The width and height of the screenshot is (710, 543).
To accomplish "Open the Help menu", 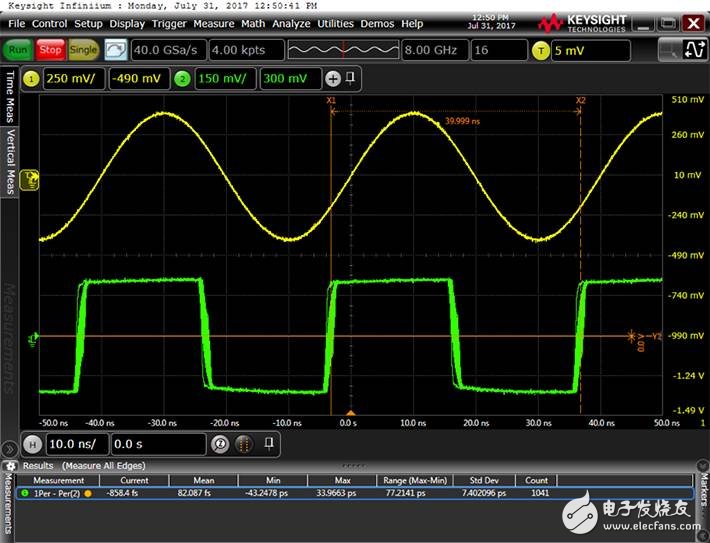I will pyautogui.click(x=412, y=24).
